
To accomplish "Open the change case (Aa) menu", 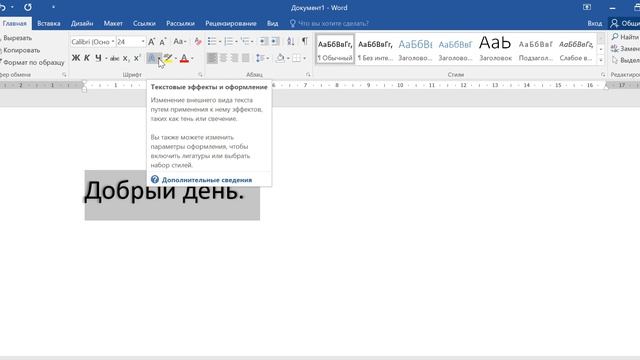I will click(179, 42).
